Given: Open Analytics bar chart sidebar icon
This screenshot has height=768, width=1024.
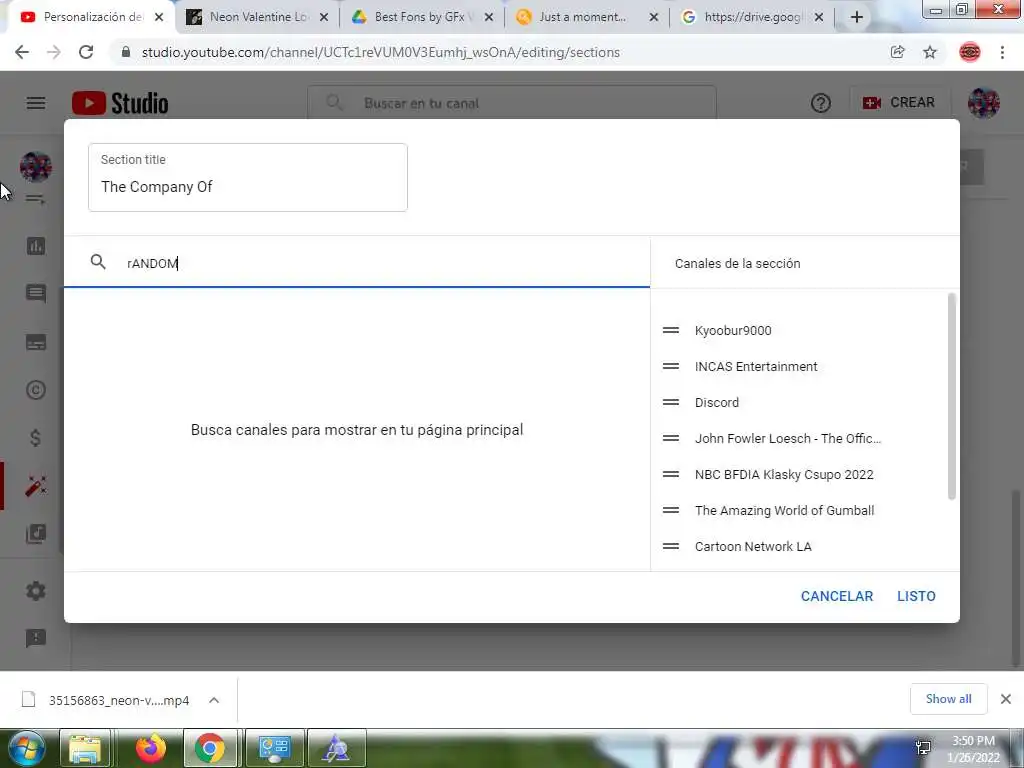Looking at the screenshot, I should click(x=36, y=246).
